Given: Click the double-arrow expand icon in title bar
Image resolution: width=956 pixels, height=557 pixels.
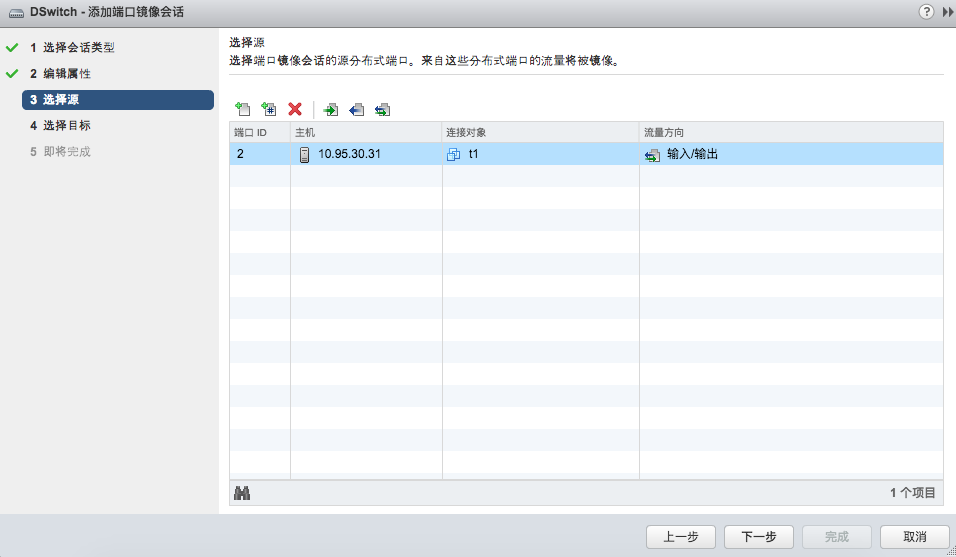Looking at the screenshot, I should (x=948, y=12).
